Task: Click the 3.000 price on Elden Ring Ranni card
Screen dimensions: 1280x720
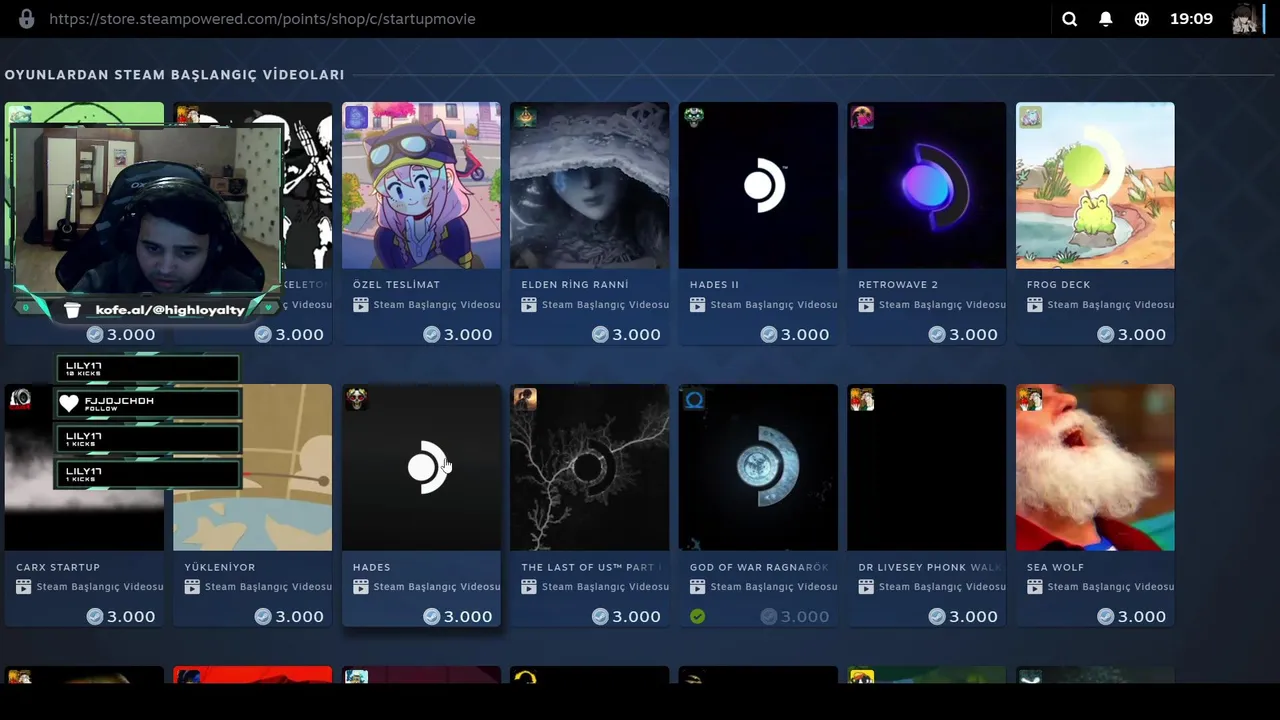Action: point(636,335)
